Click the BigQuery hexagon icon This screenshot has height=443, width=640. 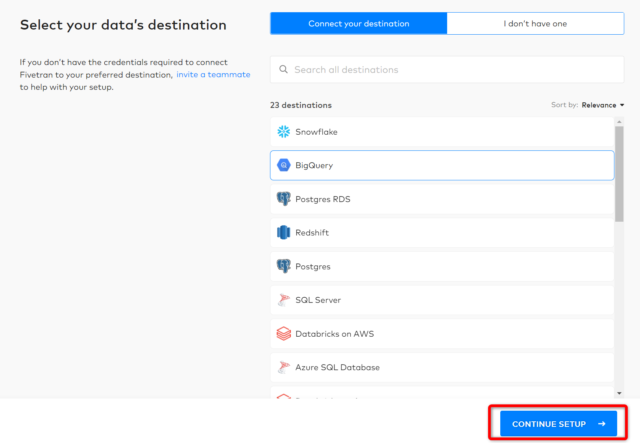(x=284, y=165)
